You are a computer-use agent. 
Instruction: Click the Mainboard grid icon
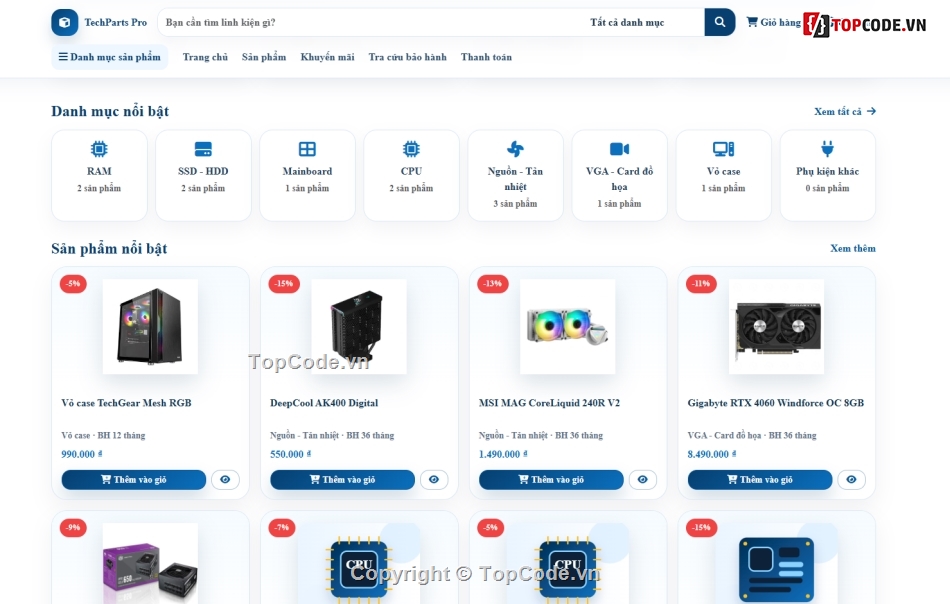pyautogui.click(x=307, y=149)
